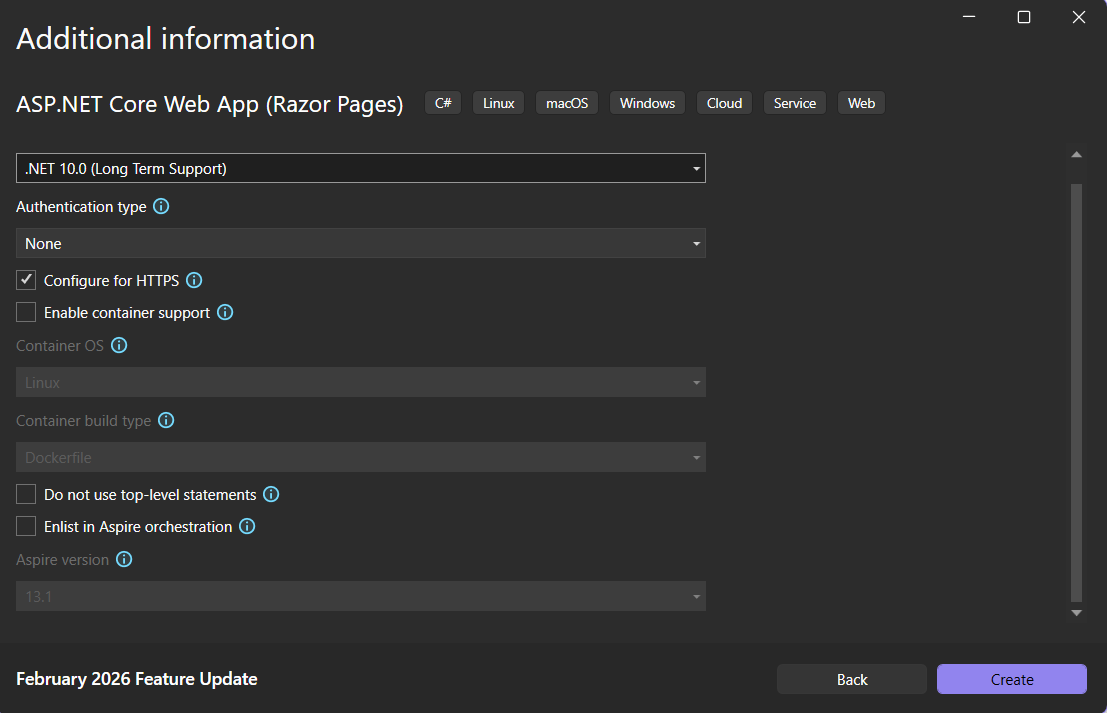This screenshot has height=713, width=1107.
Task: Maximize the dialog window
Action: point(1024,17)
